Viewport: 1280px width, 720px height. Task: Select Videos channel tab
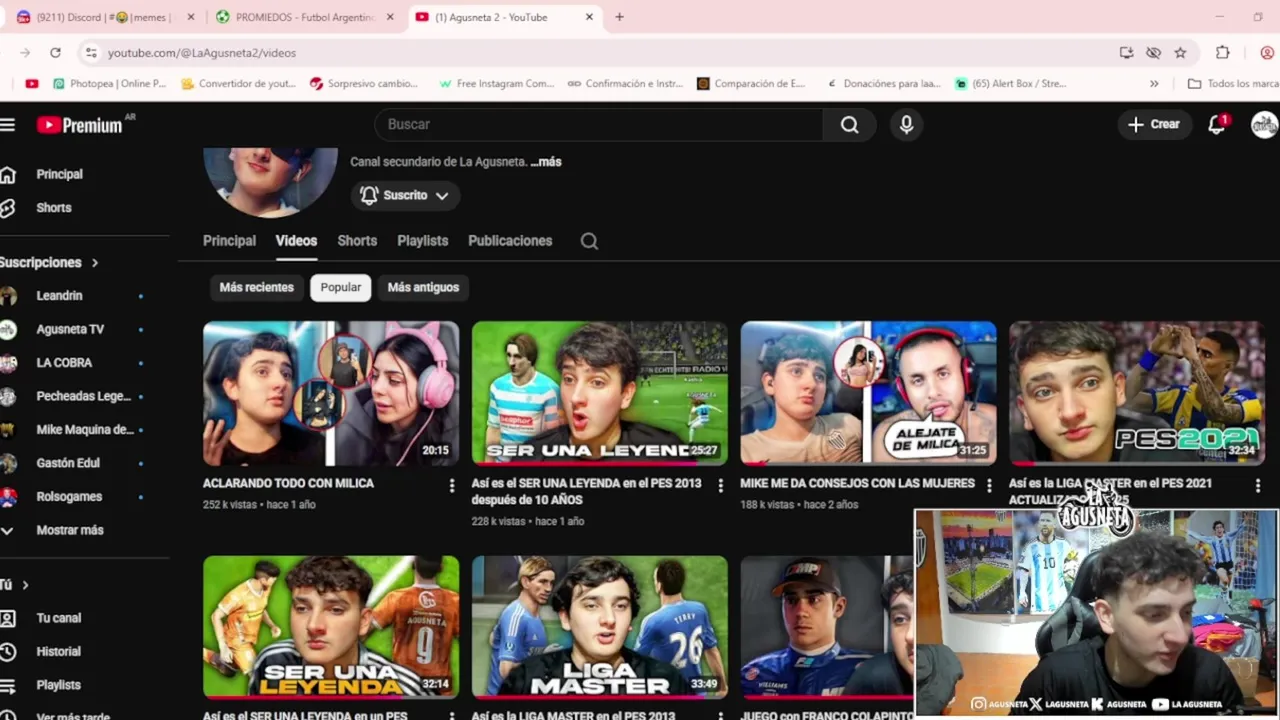[x=296, y=241]
